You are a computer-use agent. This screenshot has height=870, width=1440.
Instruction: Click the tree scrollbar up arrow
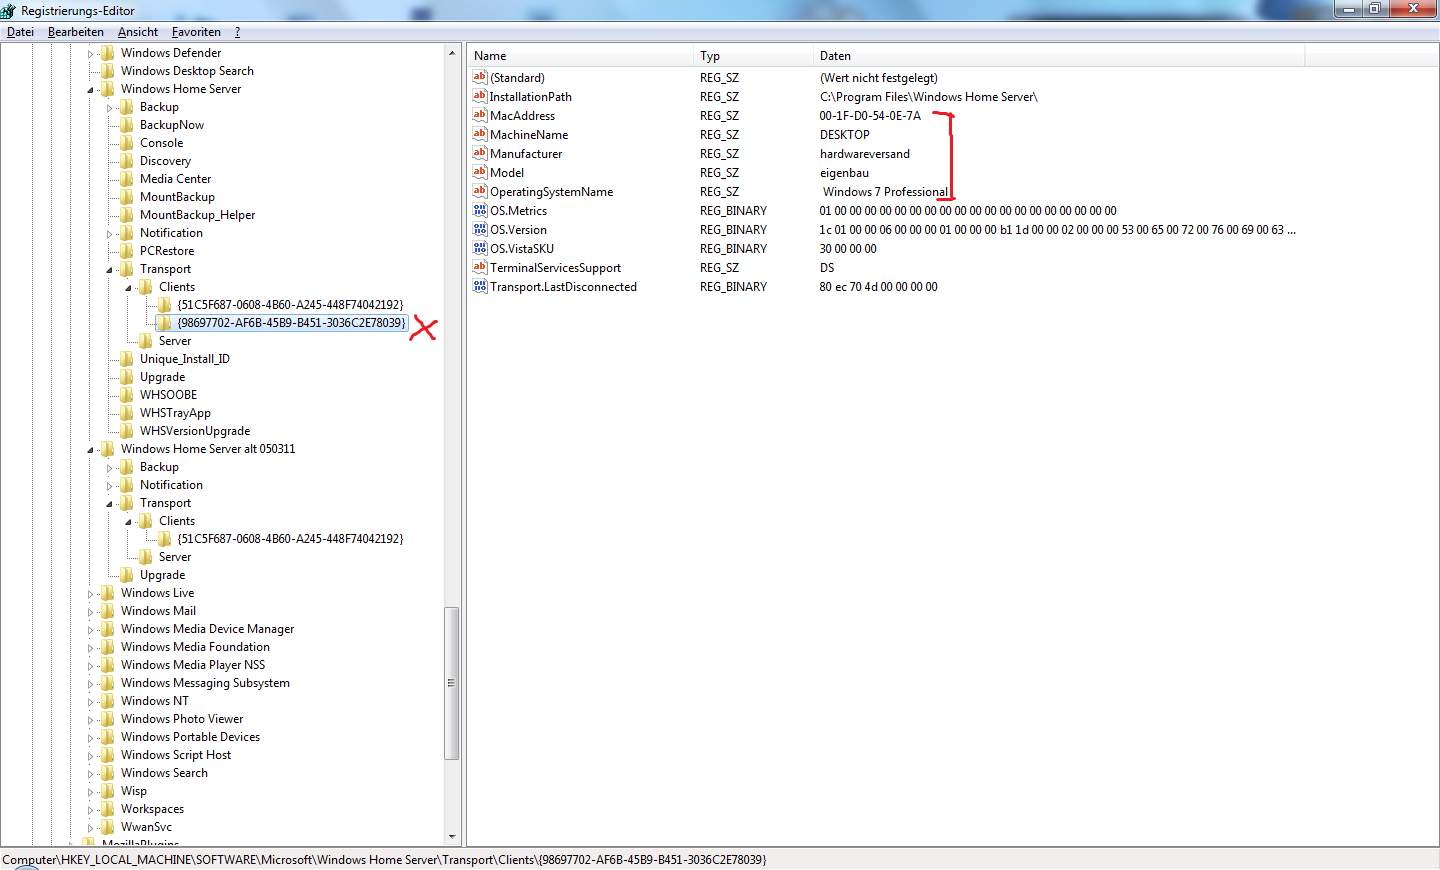click(x=452, y=53)
